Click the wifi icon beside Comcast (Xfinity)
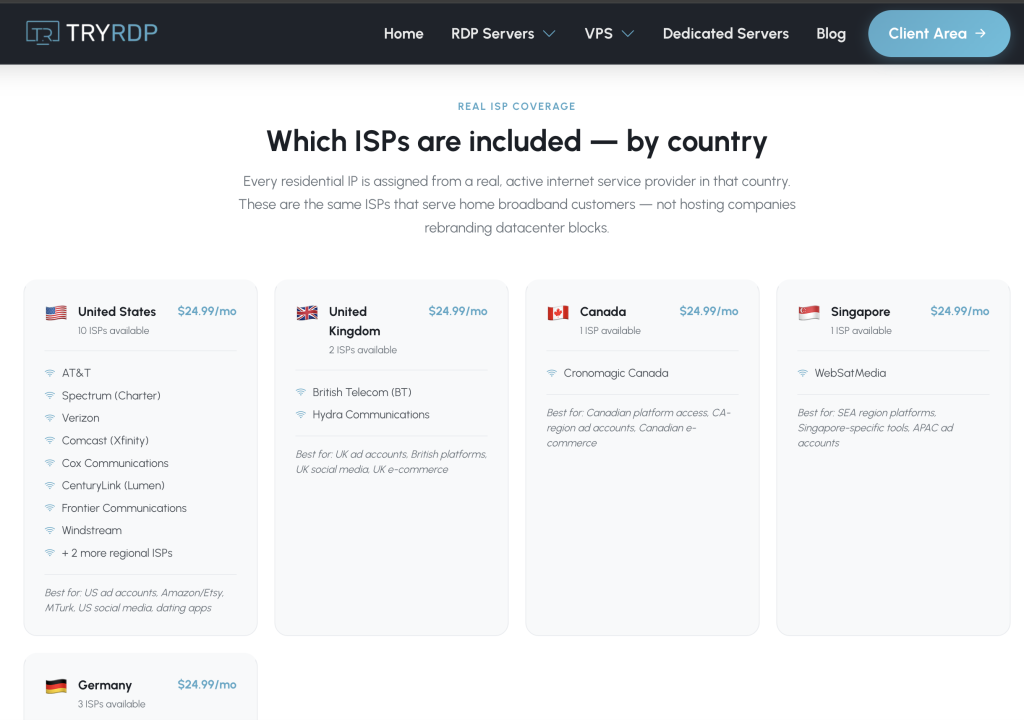1024x720 pixels. coord(50,440)
